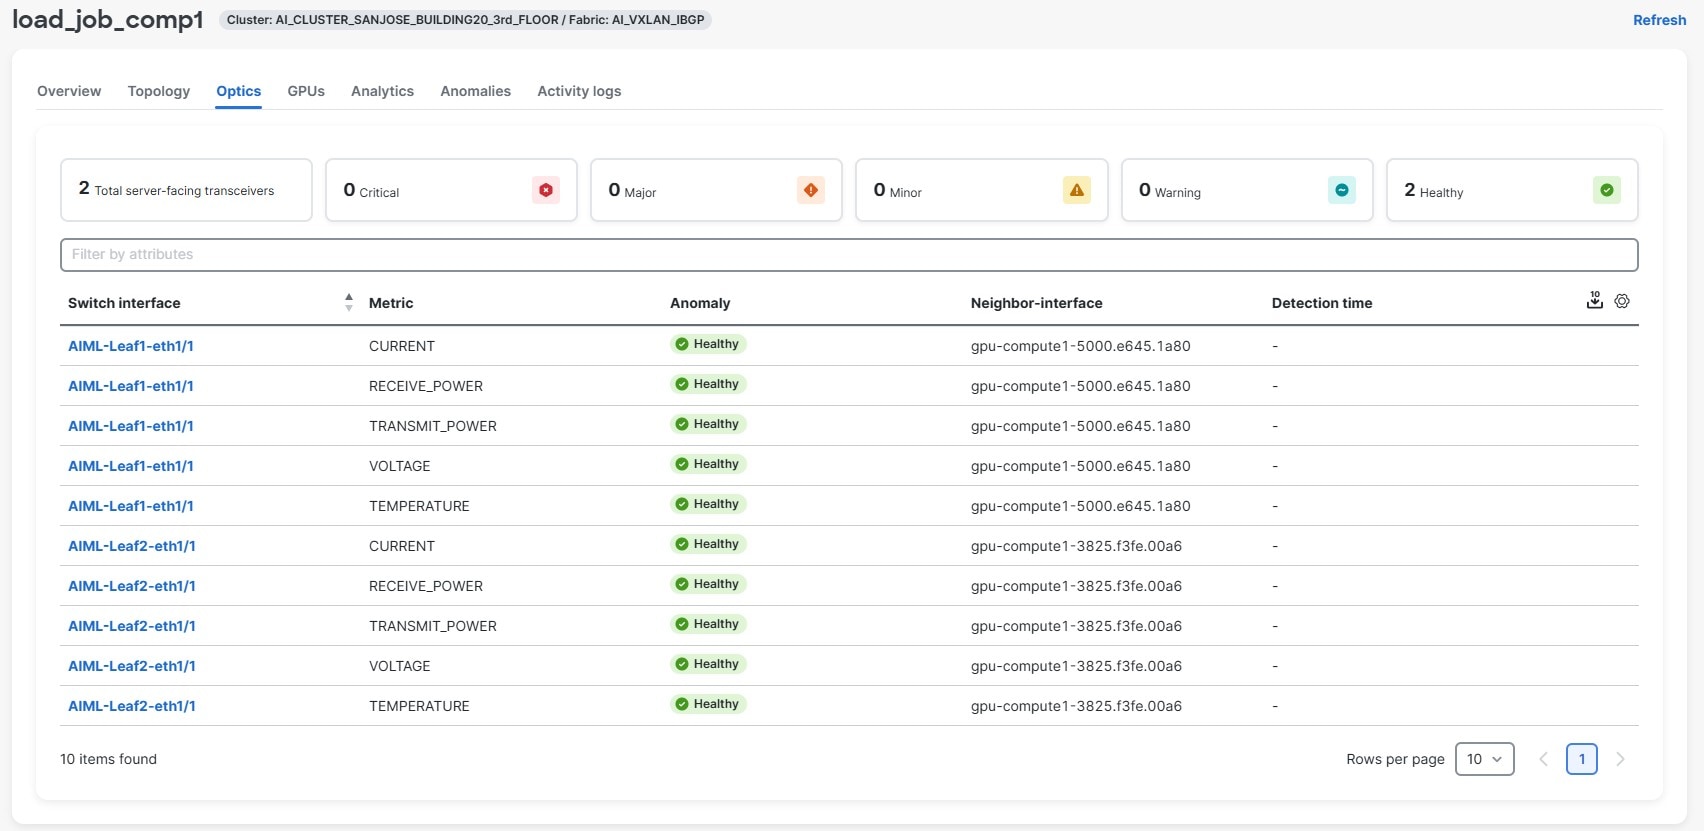1704x831 pixels.
Task: Click the yellow Minor warning triangle icon
Action: coord(1076,190)
